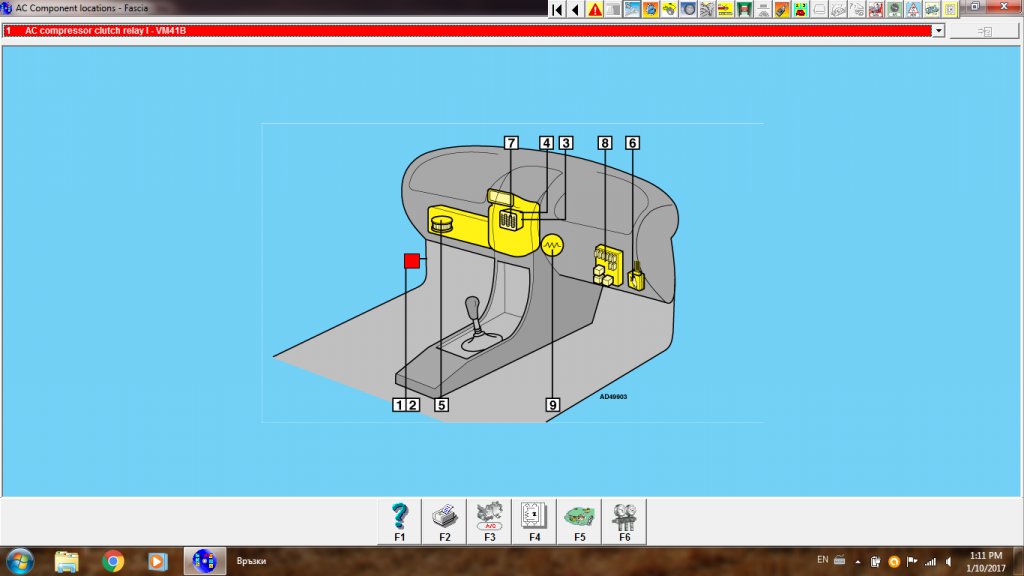Viewport: 1024px width, 576px height.
Task: Click component label number 7
Action: point(511,143)
